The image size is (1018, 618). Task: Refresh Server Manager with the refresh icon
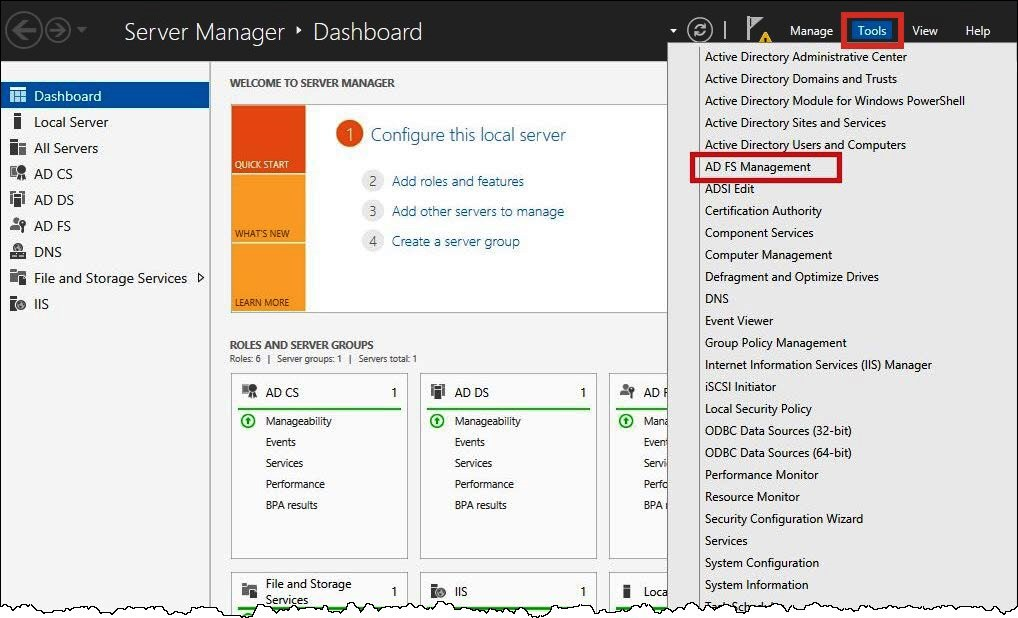click(x=699, y=29)
